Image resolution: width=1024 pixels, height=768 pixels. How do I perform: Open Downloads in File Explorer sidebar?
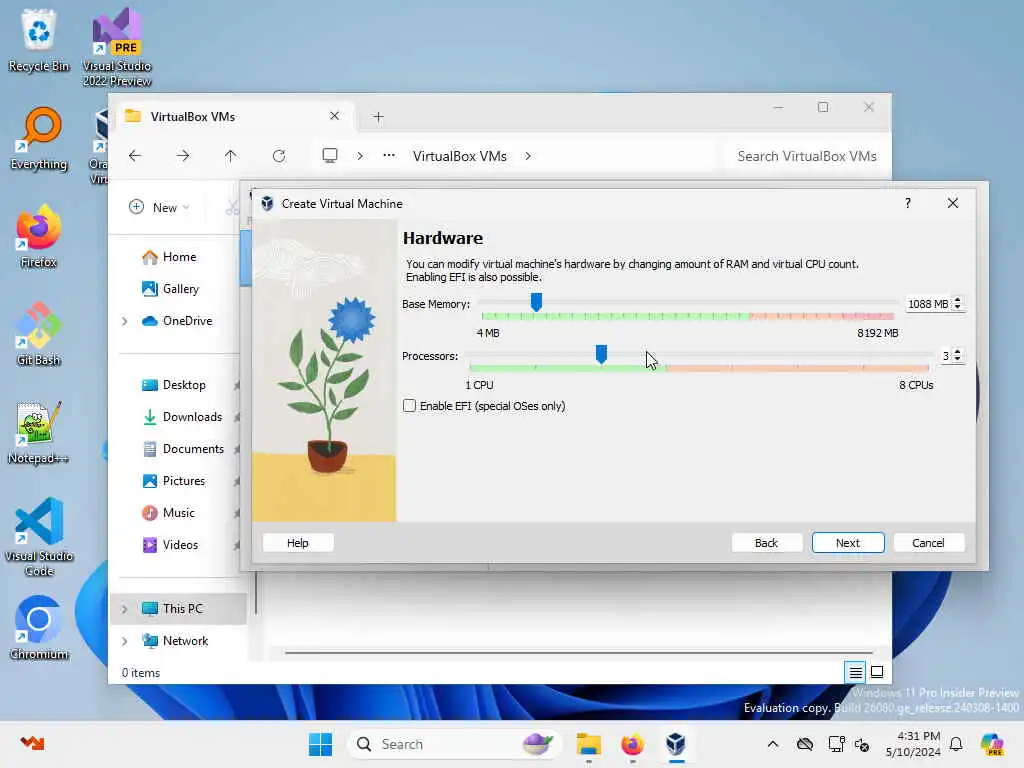coord(183,417)
